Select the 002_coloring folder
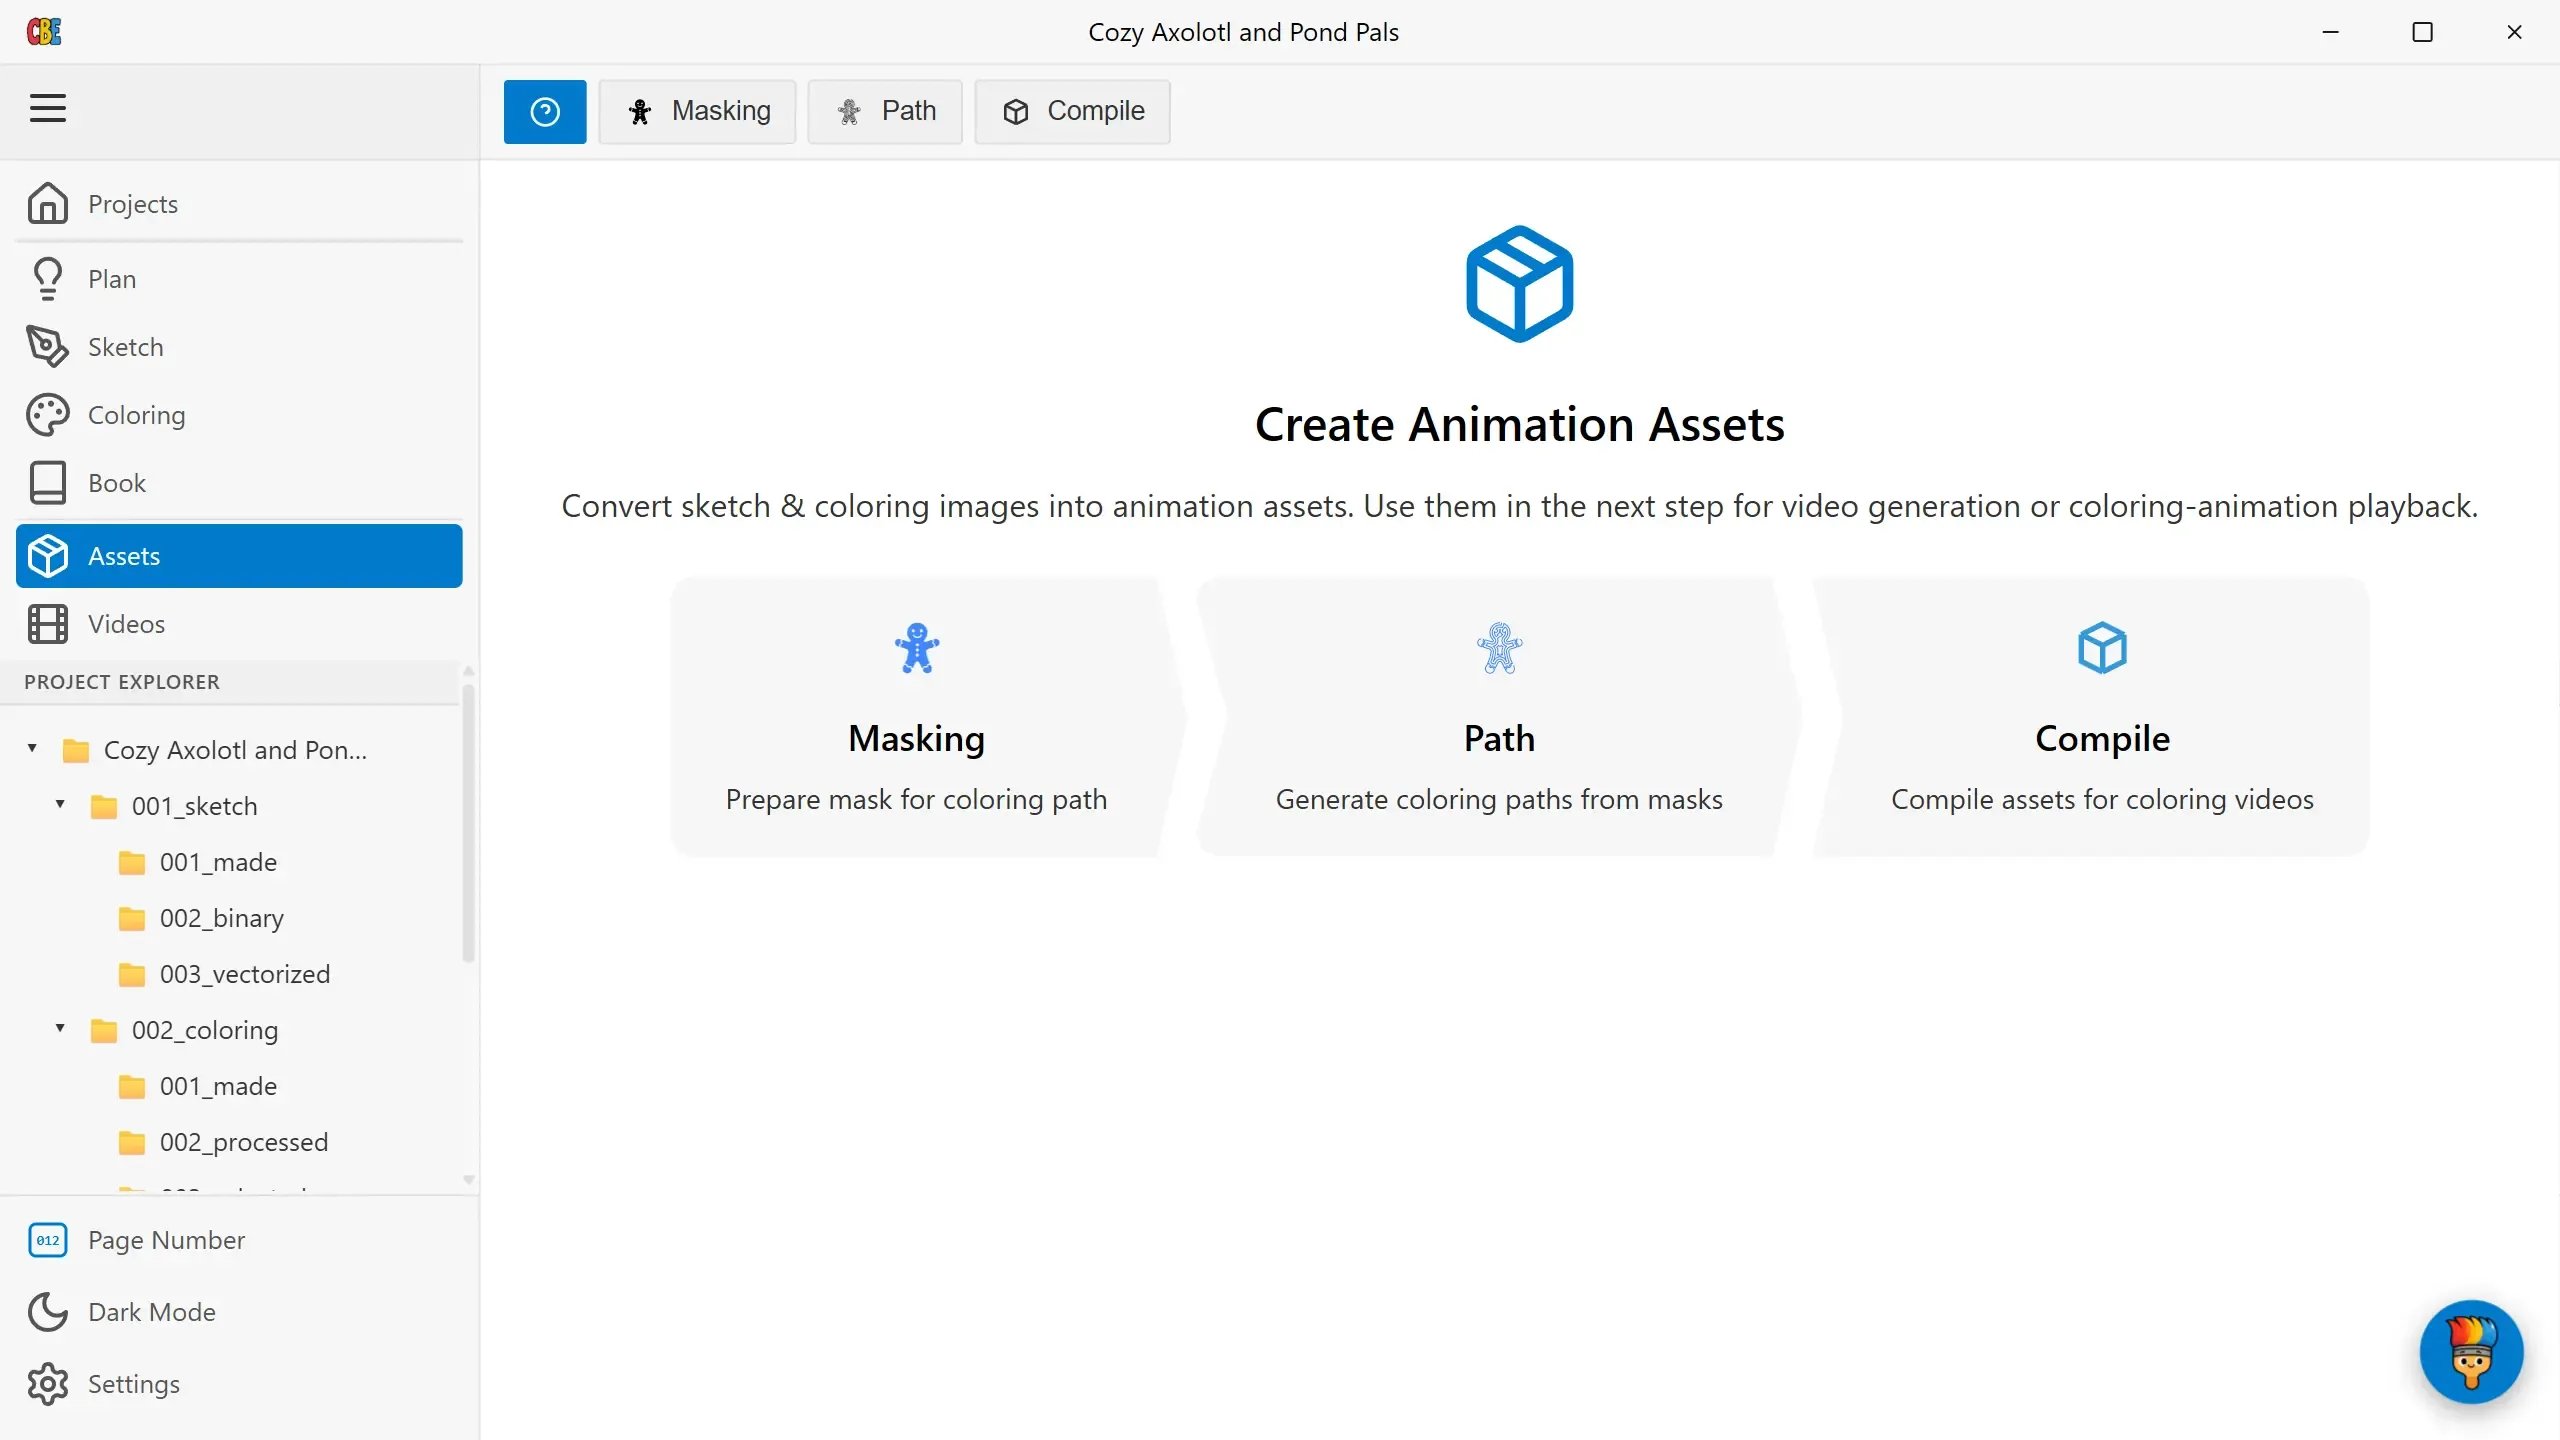 pos(205,1030)
